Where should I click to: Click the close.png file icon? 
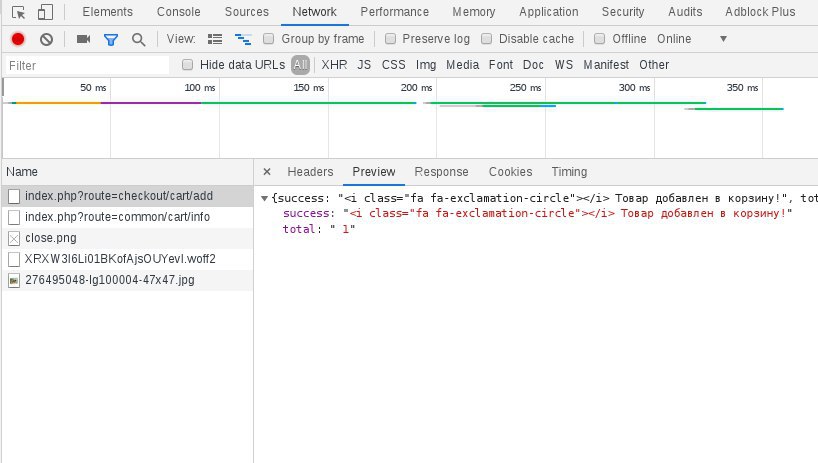(14, 238)
